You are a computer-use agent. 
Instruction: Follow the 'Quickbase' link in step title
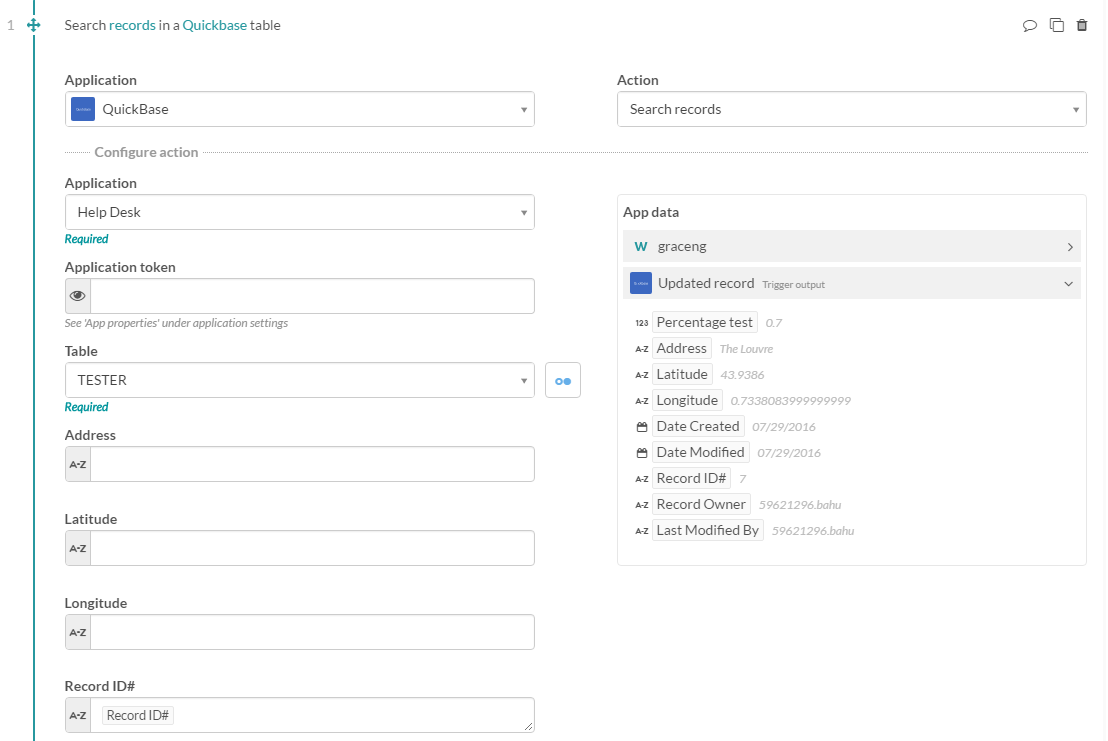click(215, 25)
